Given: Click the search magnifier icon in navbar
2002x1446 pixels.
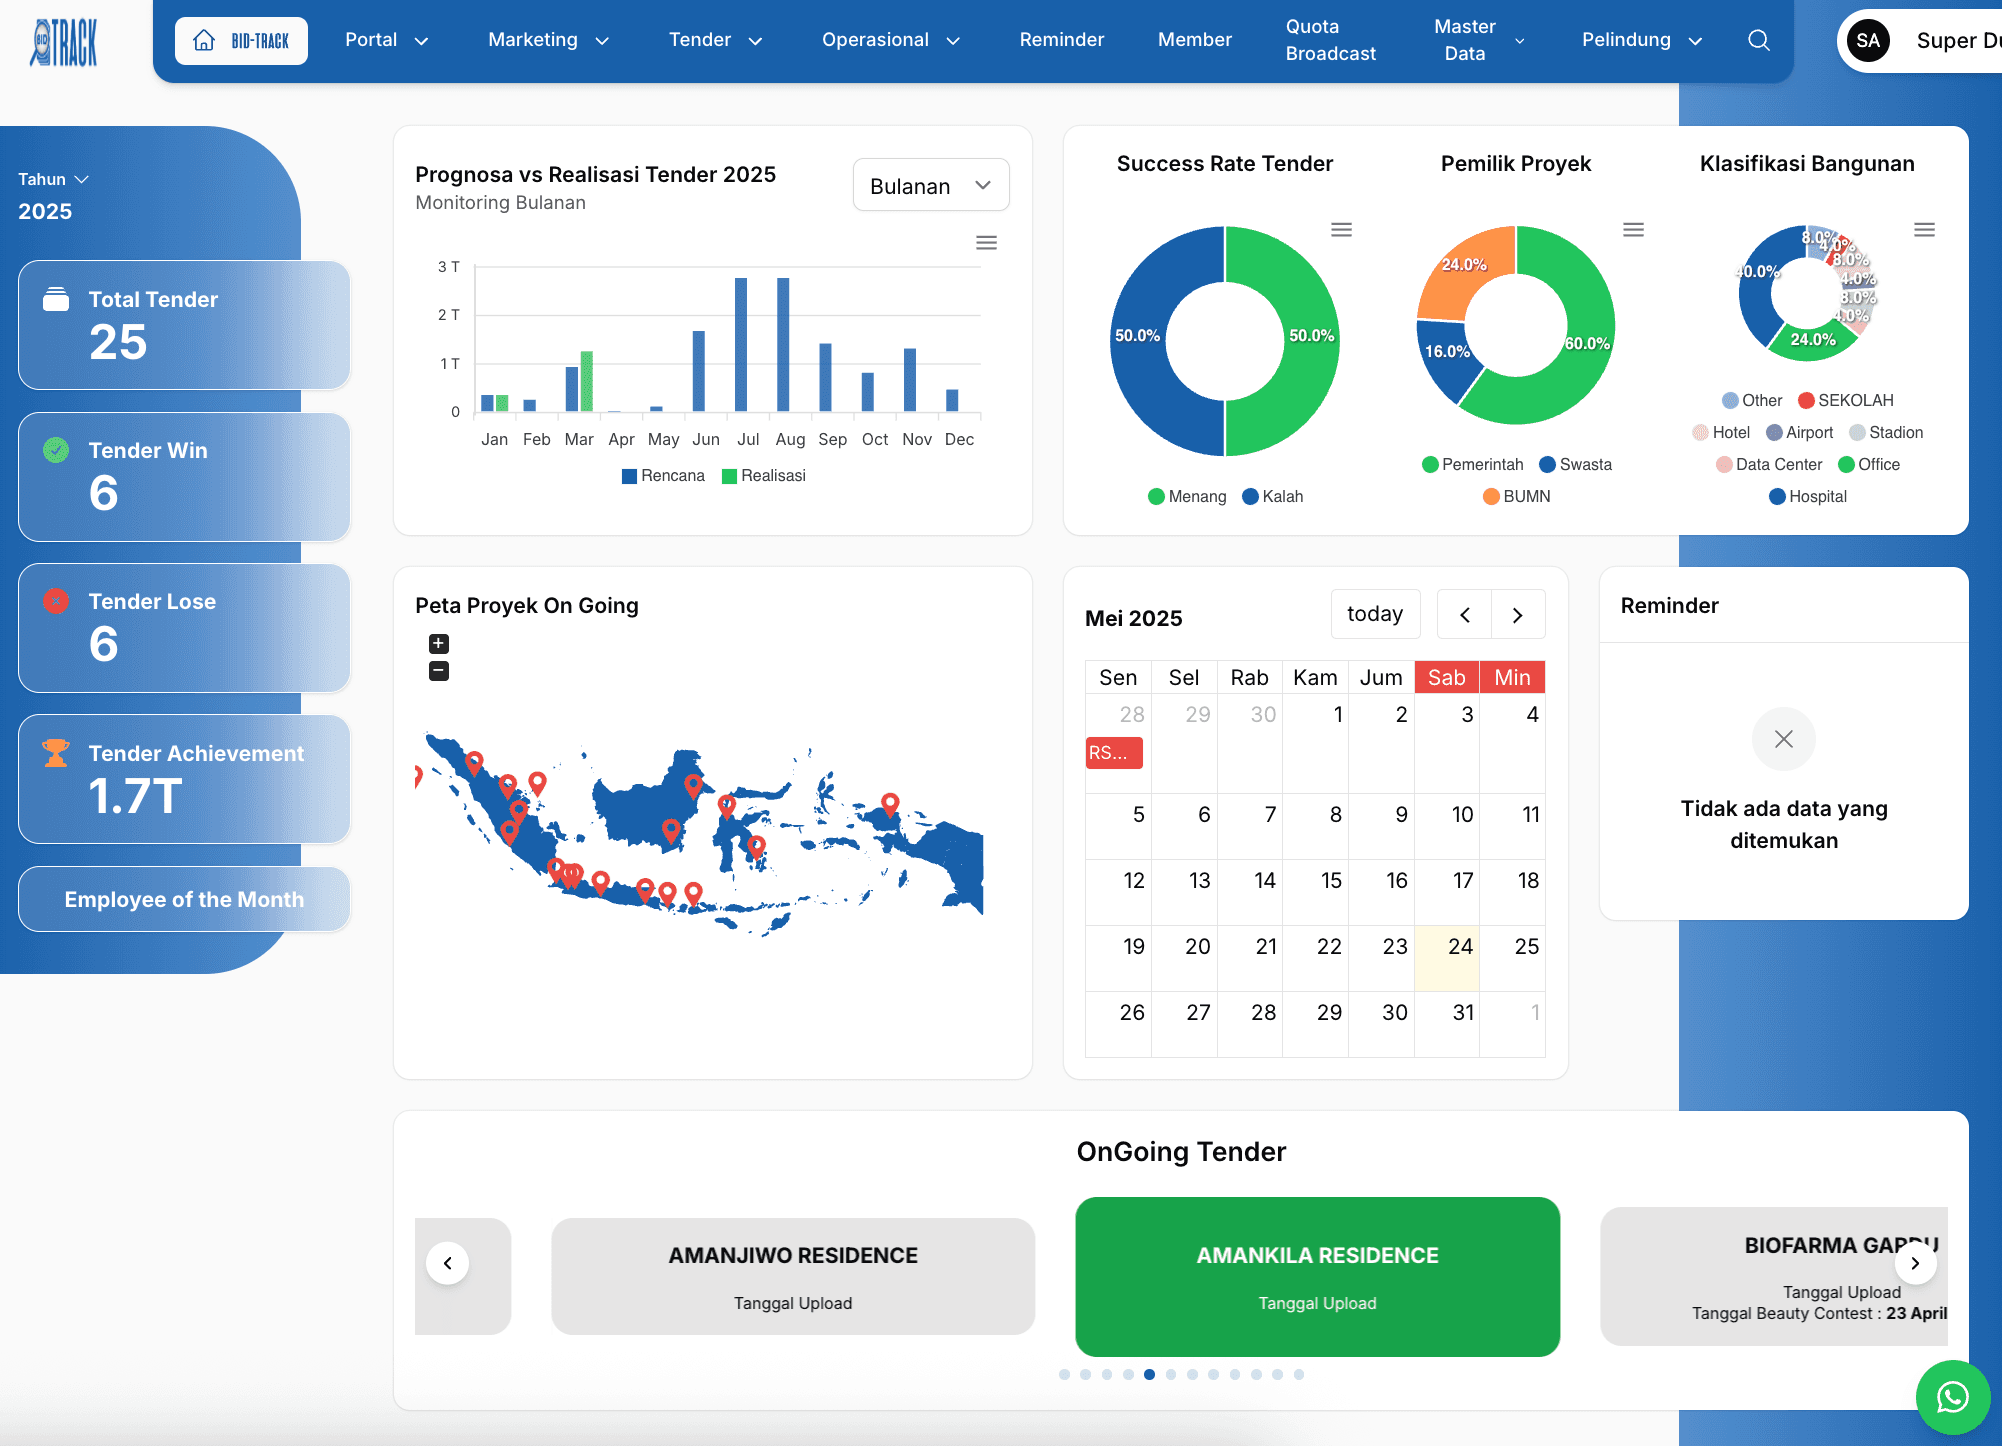Looking at the screenshot, I should [1758, 40].
